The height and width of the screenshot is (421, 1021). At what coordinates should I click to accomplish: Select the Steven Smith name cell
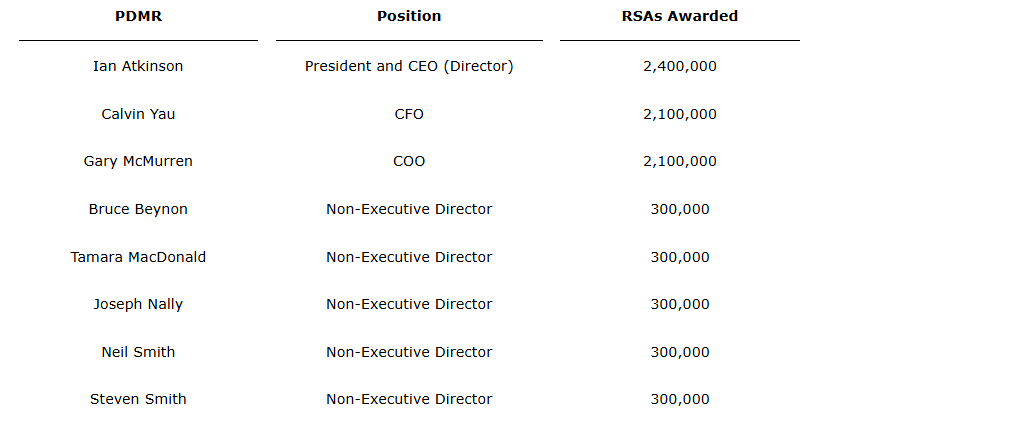(138, 399)
